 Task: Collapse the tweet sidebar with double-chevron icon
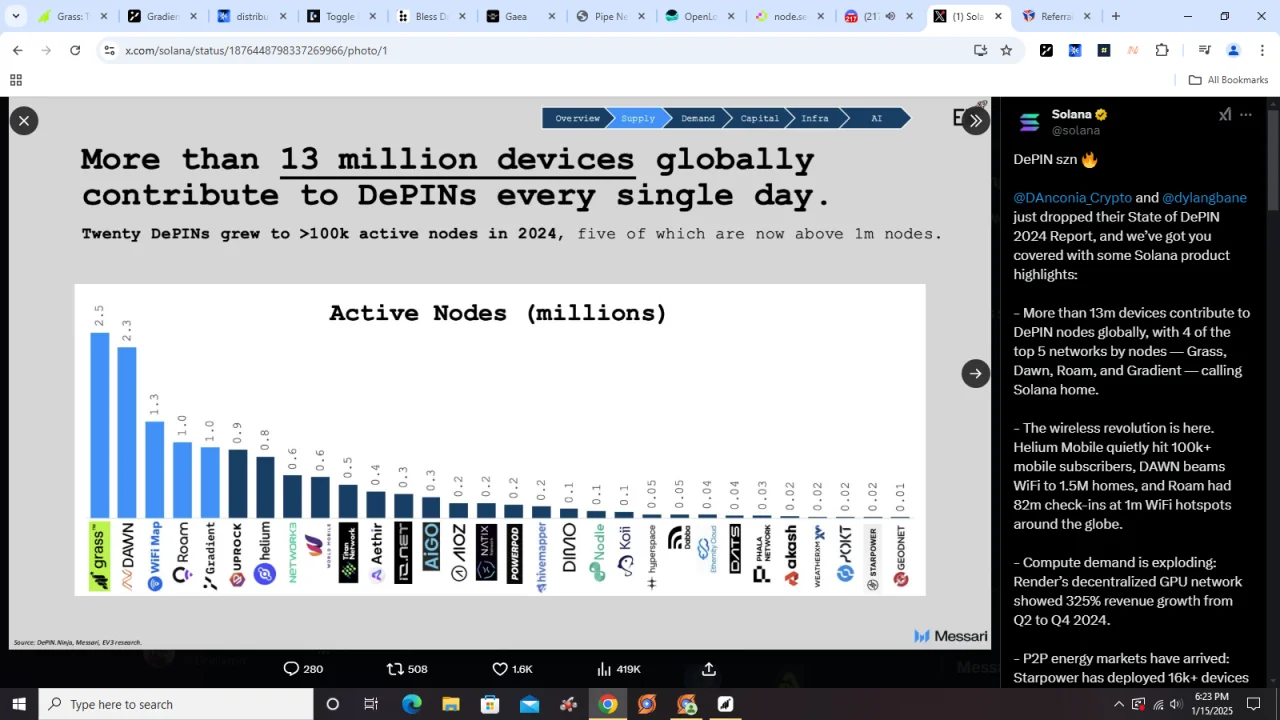pyautogui.click(x=975, y=120)
